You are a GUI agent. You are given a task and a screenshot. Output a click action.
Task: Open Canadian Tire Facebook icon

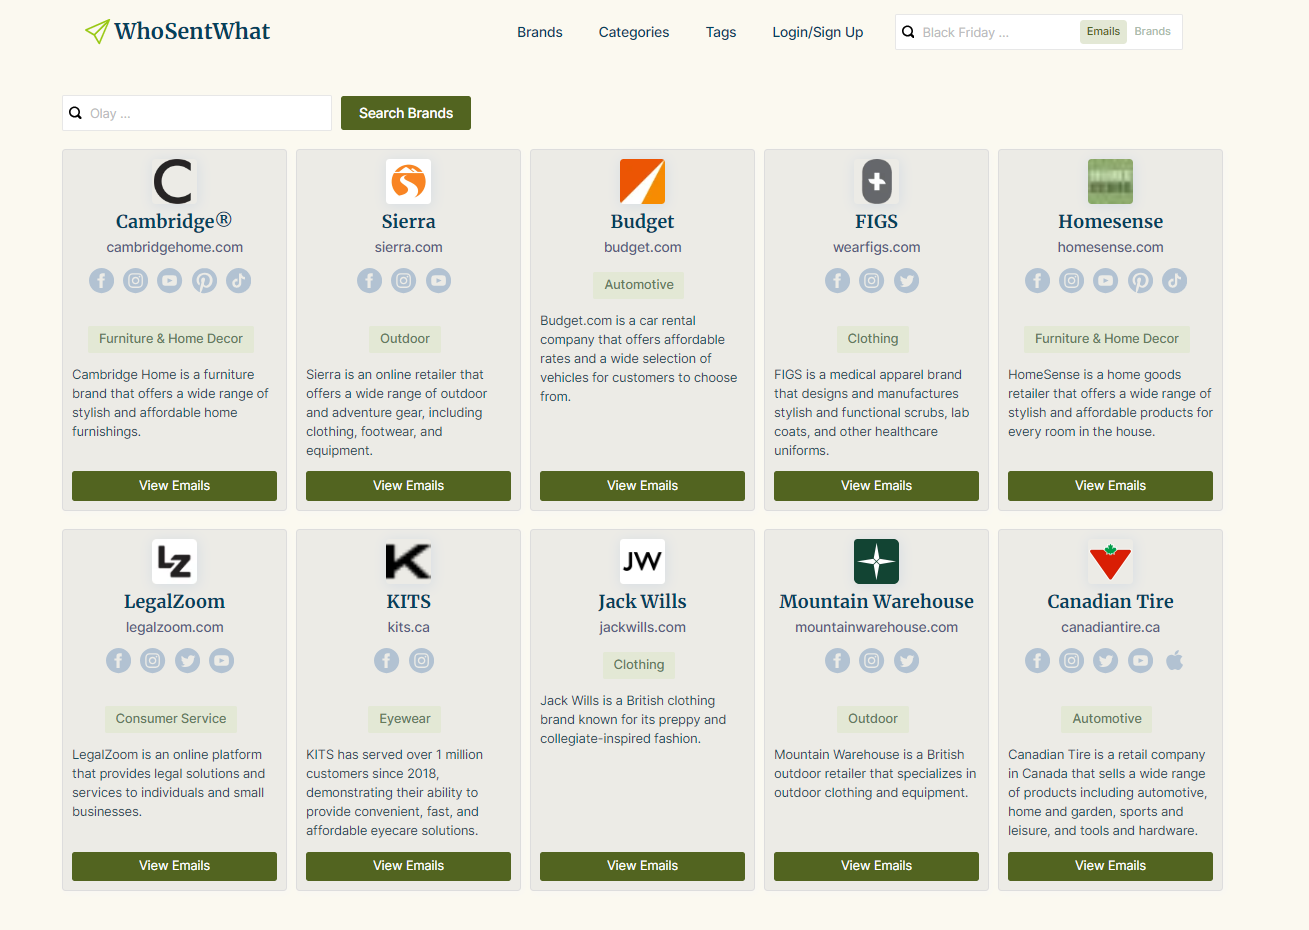[1037, 661]
